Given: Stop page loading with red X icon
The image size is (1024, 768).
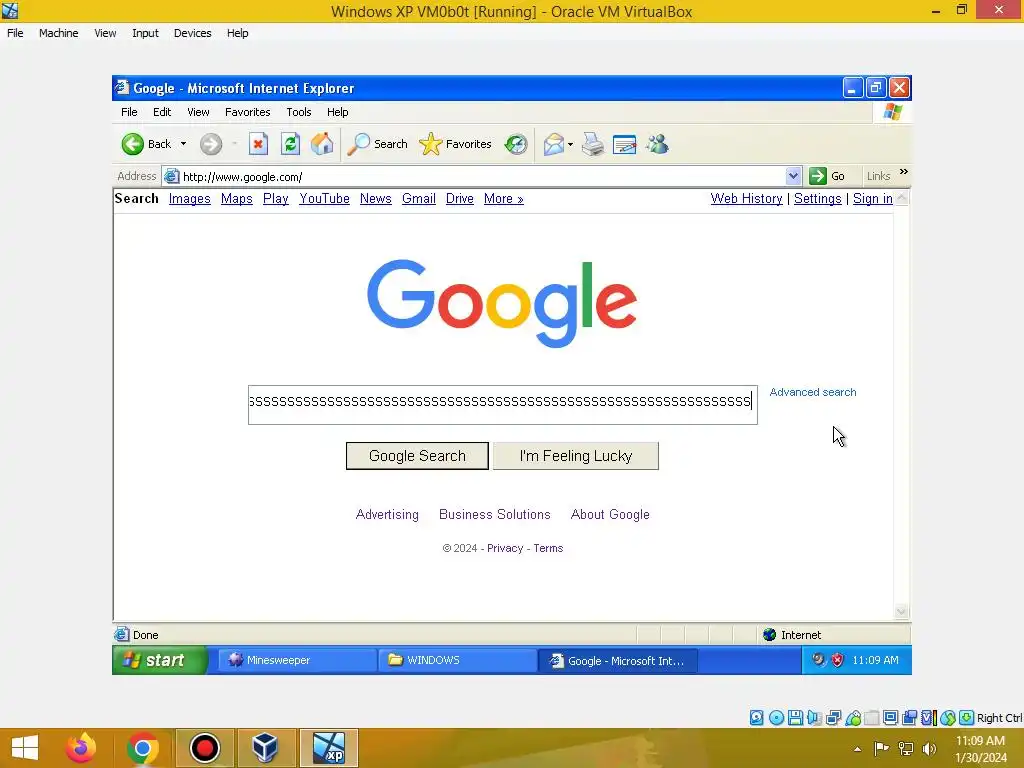Looking at the screenshot, I should coord(259,144).
